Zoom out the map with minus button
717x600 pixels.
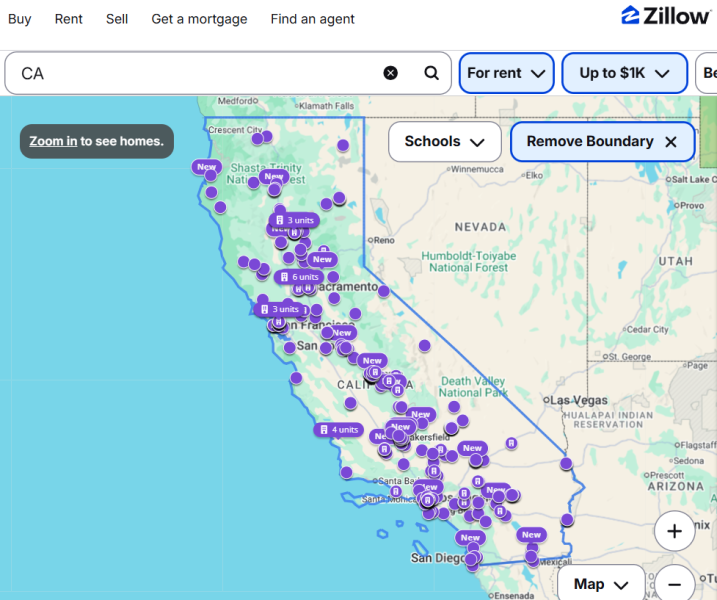[x=674, y=584]
